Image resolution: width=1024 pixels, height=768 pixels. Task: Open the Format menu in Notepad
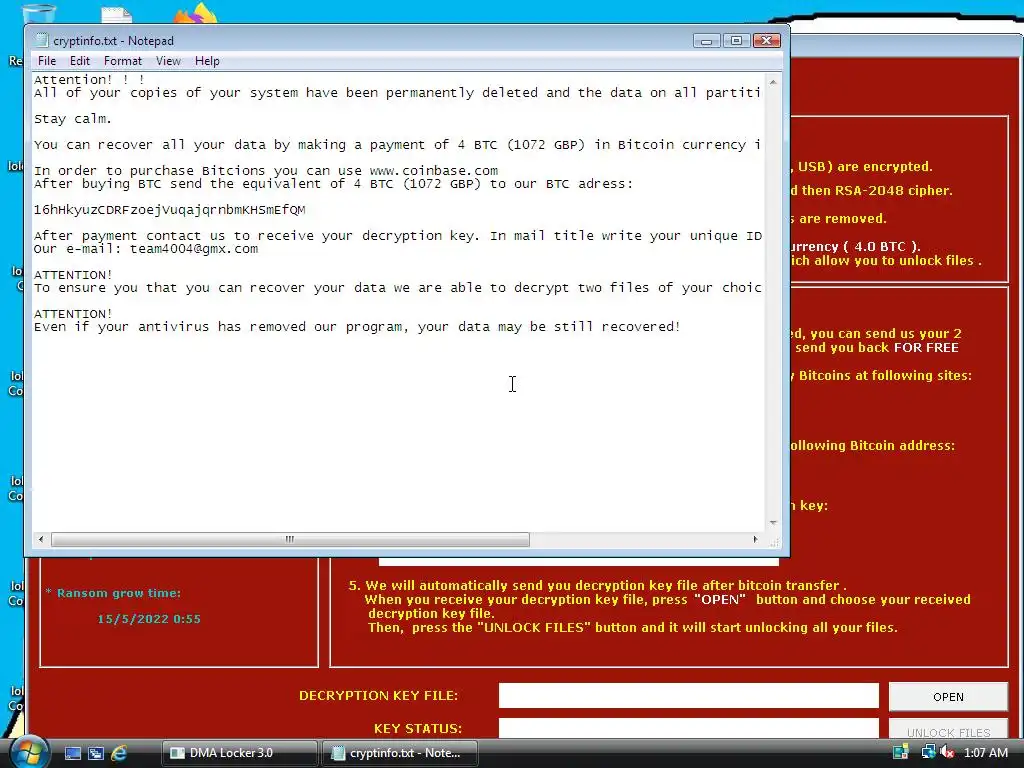point(123,61)
